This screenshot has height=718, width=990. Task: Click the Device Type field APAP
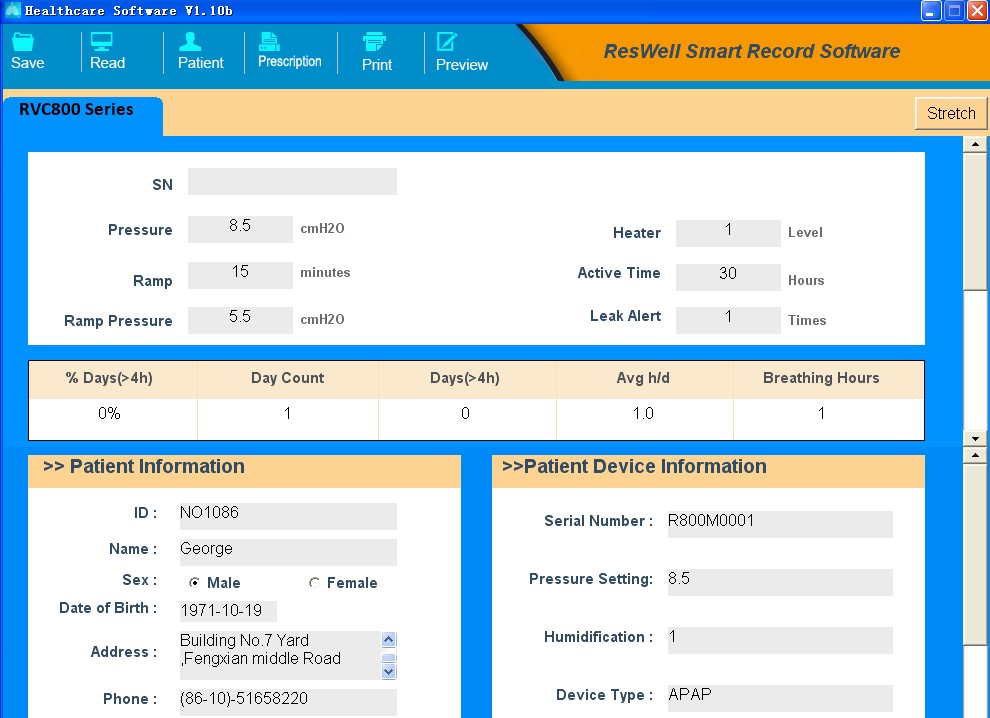[780, 698]
